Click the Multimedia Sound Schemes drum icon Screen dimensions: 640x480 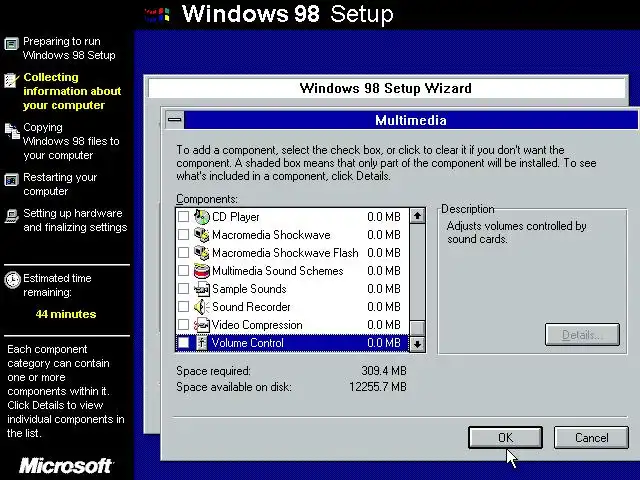point(201,271)
